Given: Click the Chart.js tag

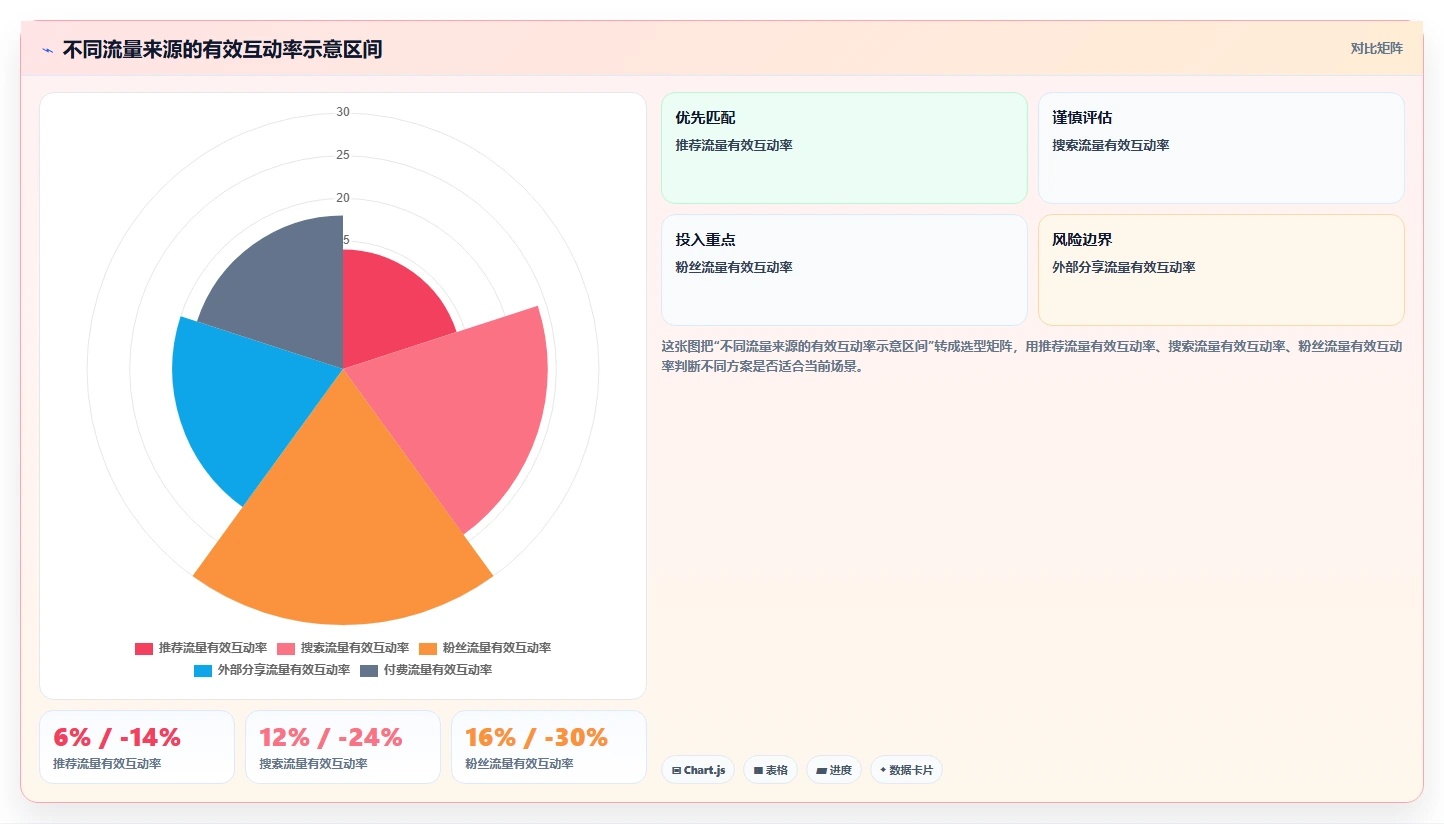Looking at the screenshot, I should tap(698, 770).
